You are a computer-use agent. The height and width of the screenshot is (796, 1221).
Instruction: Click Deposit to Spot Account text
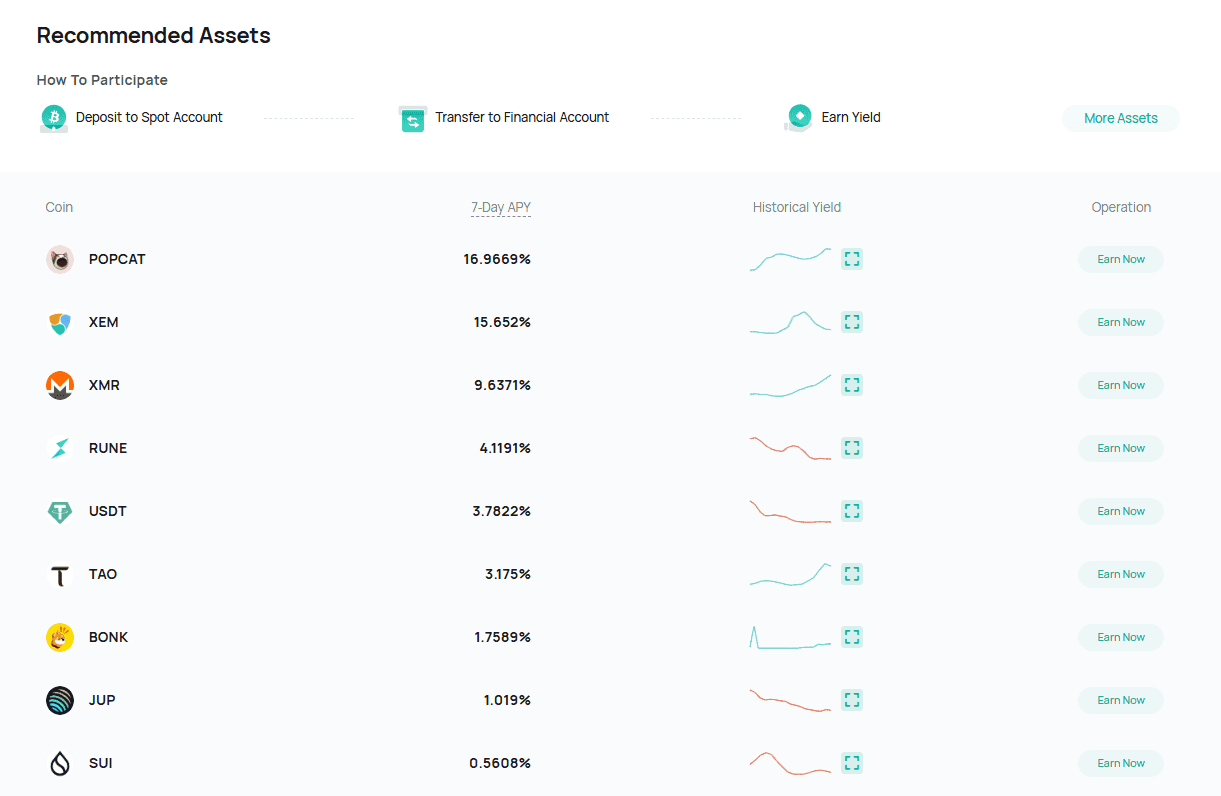(x=149, y=117)
